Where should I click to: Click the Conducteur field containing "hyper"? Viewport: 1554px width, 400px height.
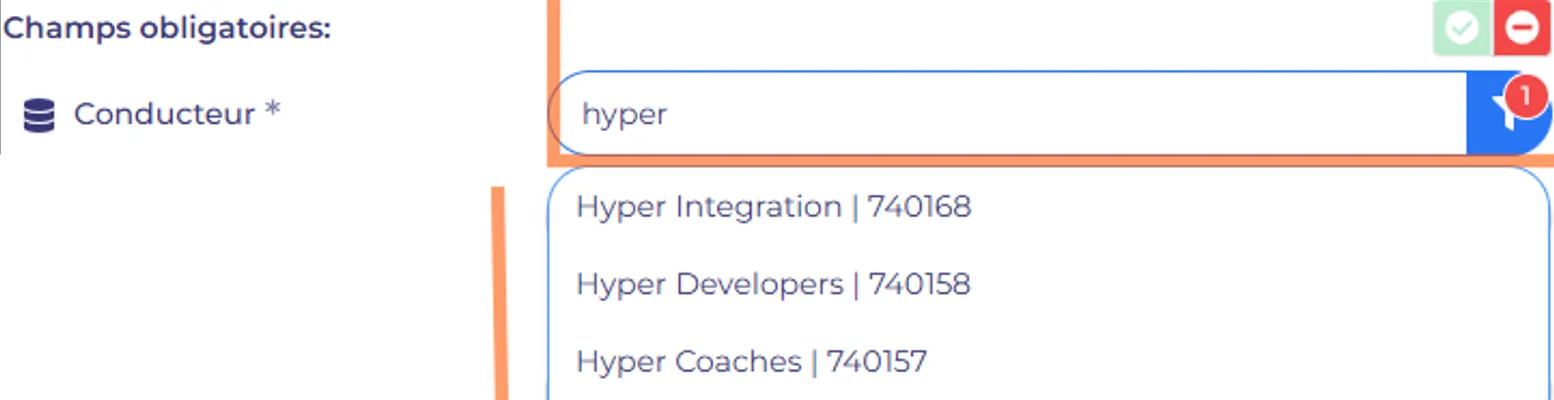[x=1007, y=114]
